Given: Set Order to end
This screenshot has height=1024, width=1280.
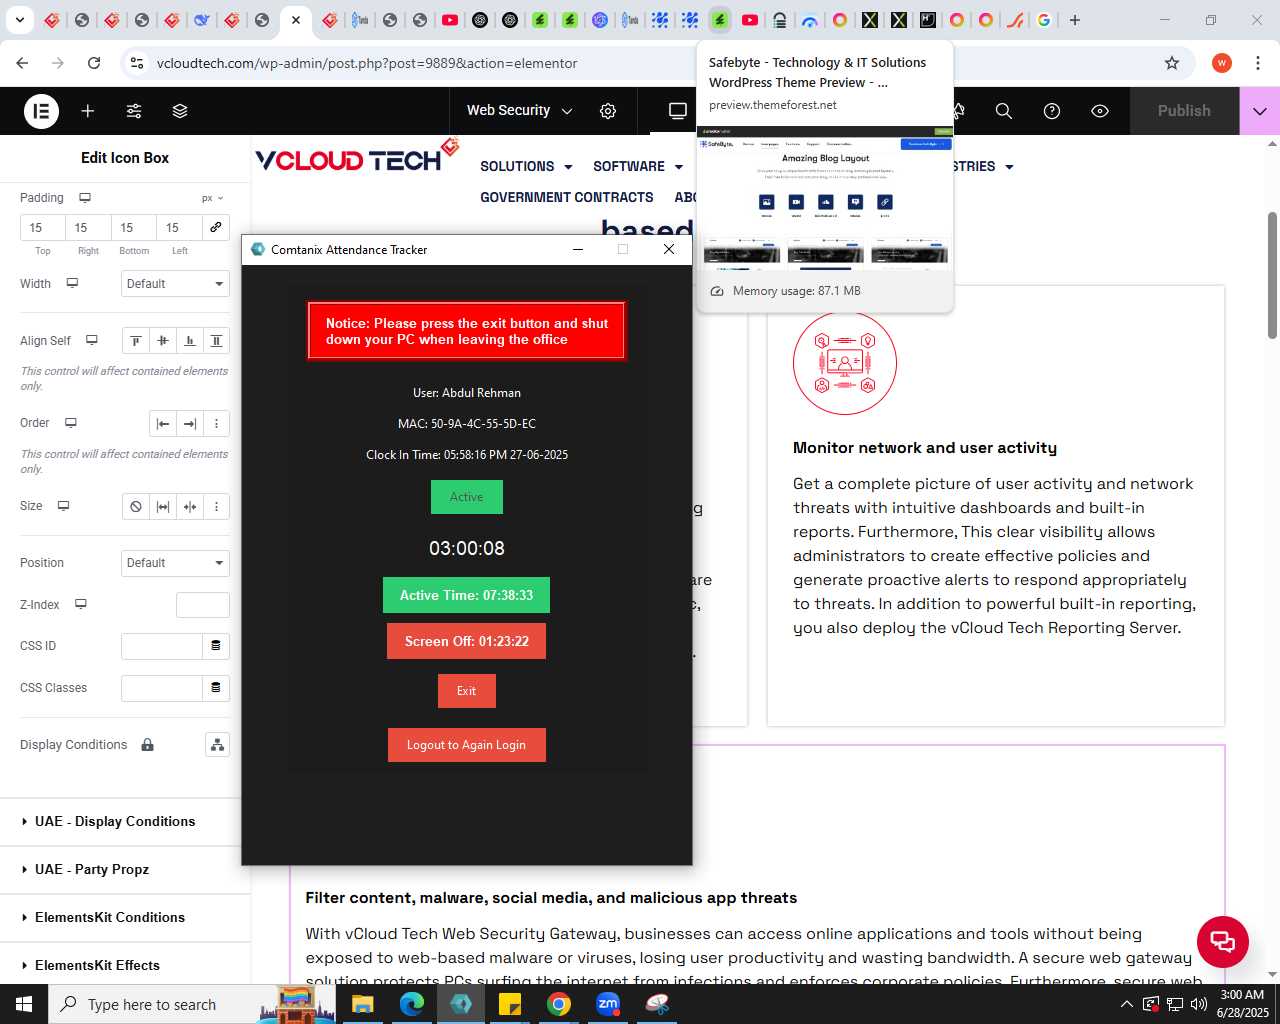Looking at the screenshot, I should pyautogui.click(x=190, y=424).
